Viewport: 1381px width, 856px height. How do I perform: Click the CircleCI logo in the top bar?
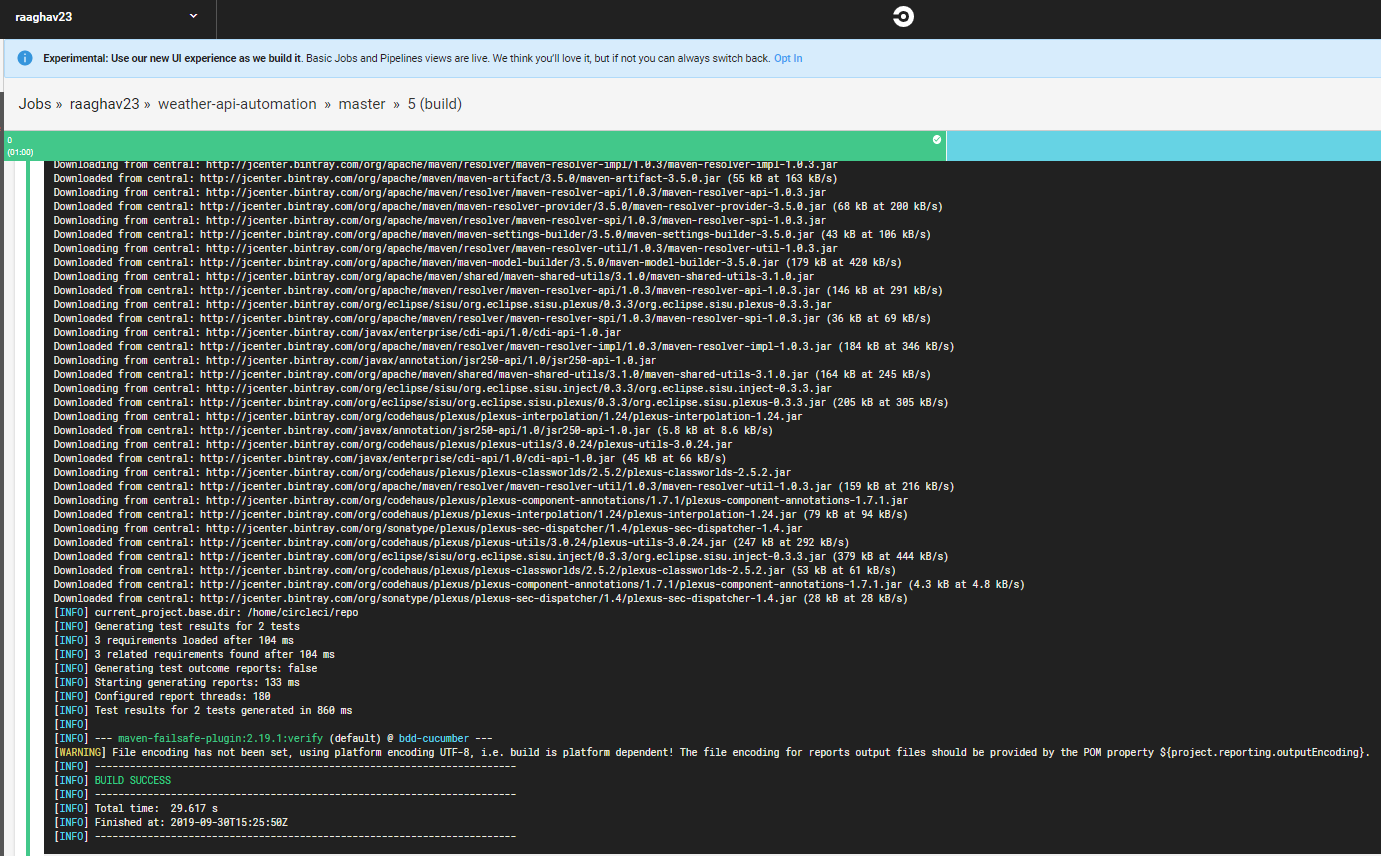tap(902, 17)
